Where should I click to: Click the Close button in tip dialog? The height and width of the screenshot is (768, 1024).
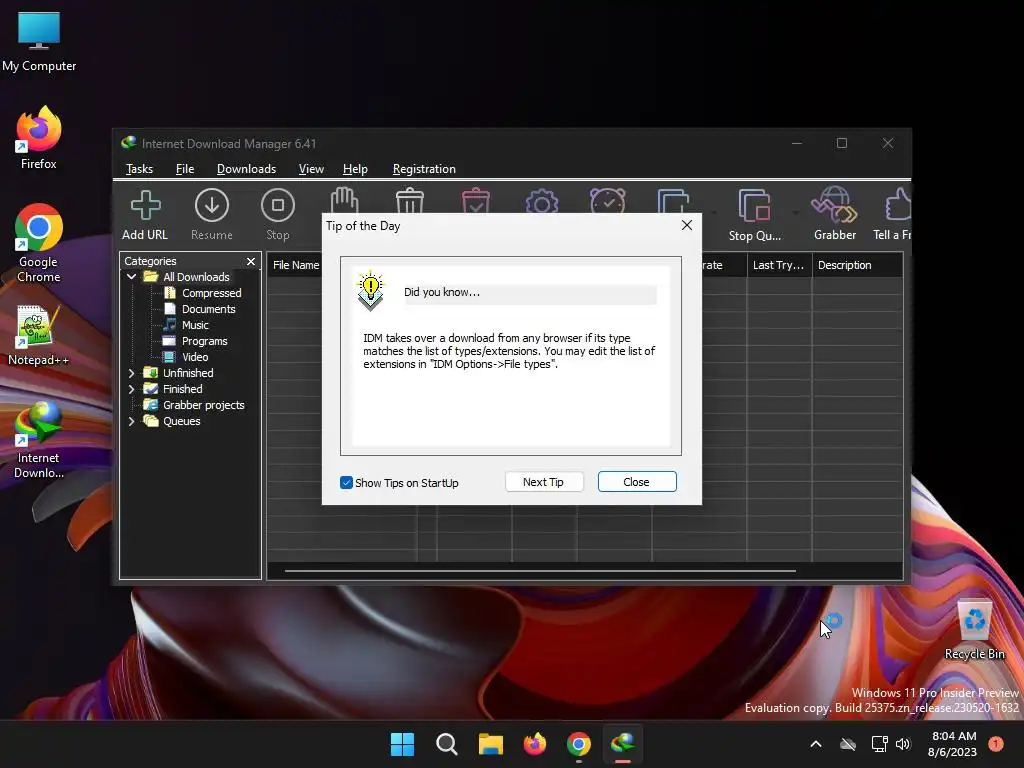(637, 482)
